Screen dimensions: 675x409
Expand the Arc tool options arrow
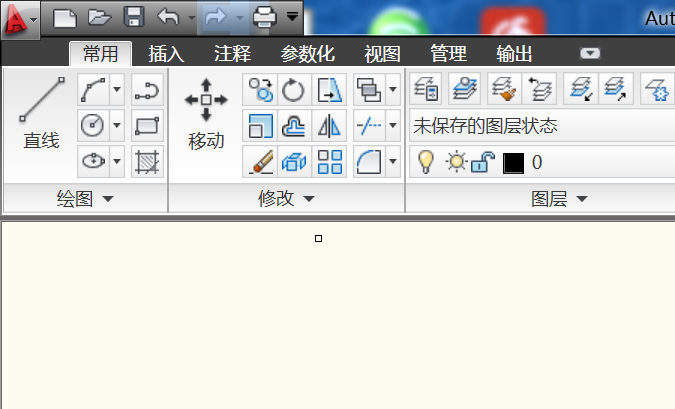117,90
